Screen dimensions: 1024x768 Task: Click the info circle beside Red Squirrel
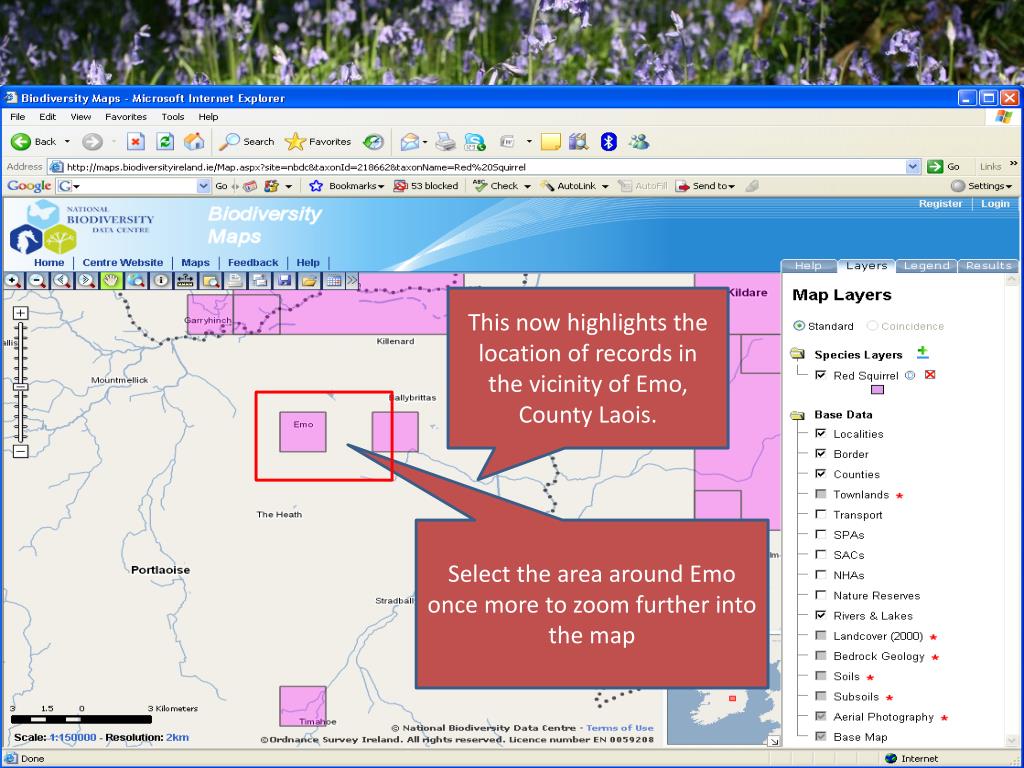pyautogui.click(x=910, y=375)
